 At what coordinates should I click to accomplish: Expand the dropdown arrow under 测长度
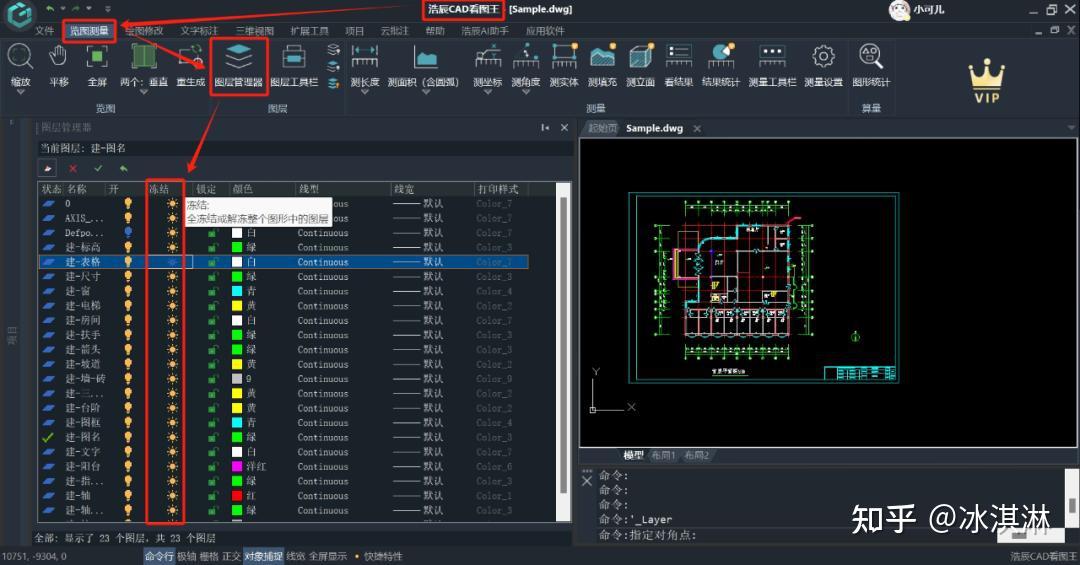pyautogui.click(x=364, y=92)
